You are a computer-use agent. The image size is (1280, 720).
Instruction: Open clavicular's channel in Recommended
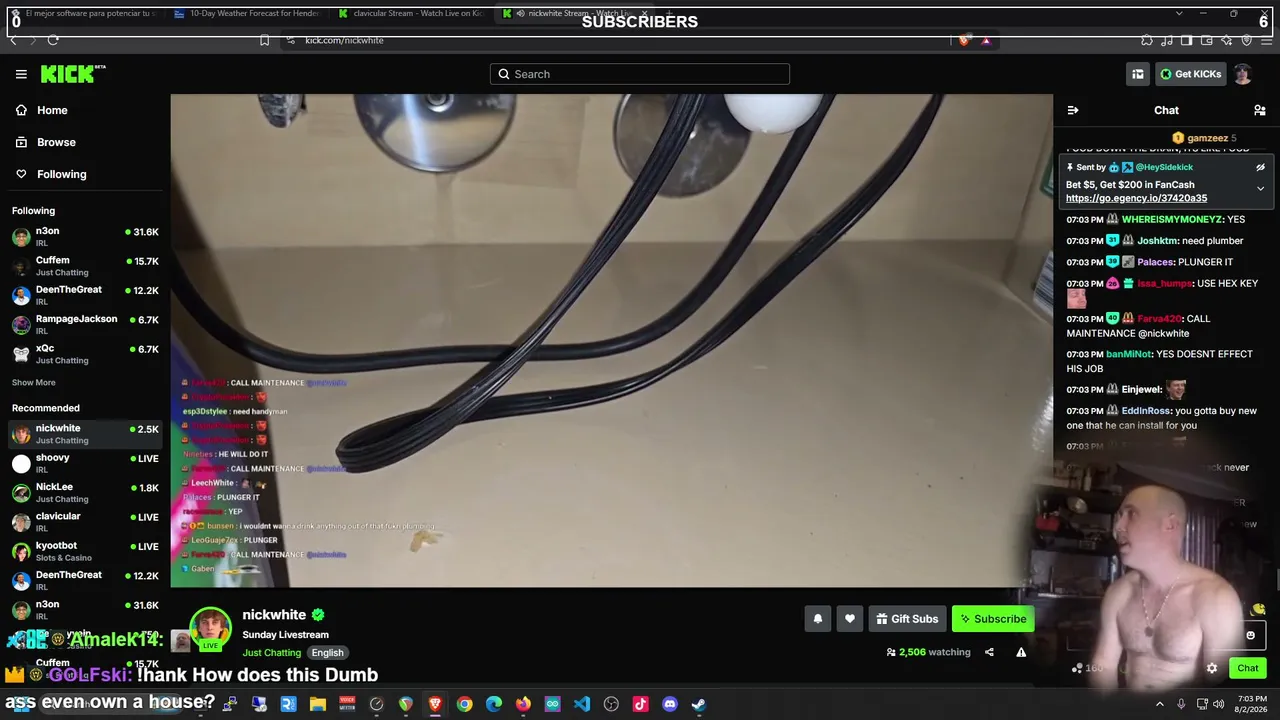point(85,521)
